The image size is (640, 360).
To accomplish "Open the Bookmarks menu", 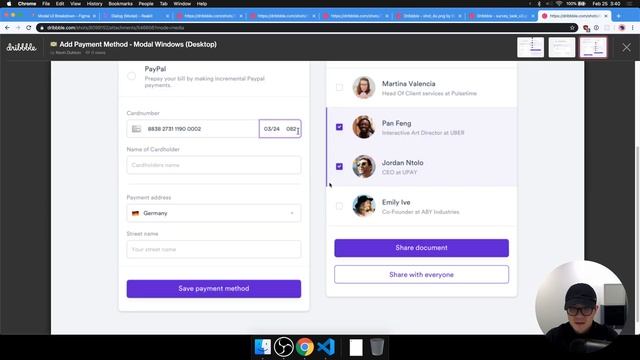I will coord(120,4).
